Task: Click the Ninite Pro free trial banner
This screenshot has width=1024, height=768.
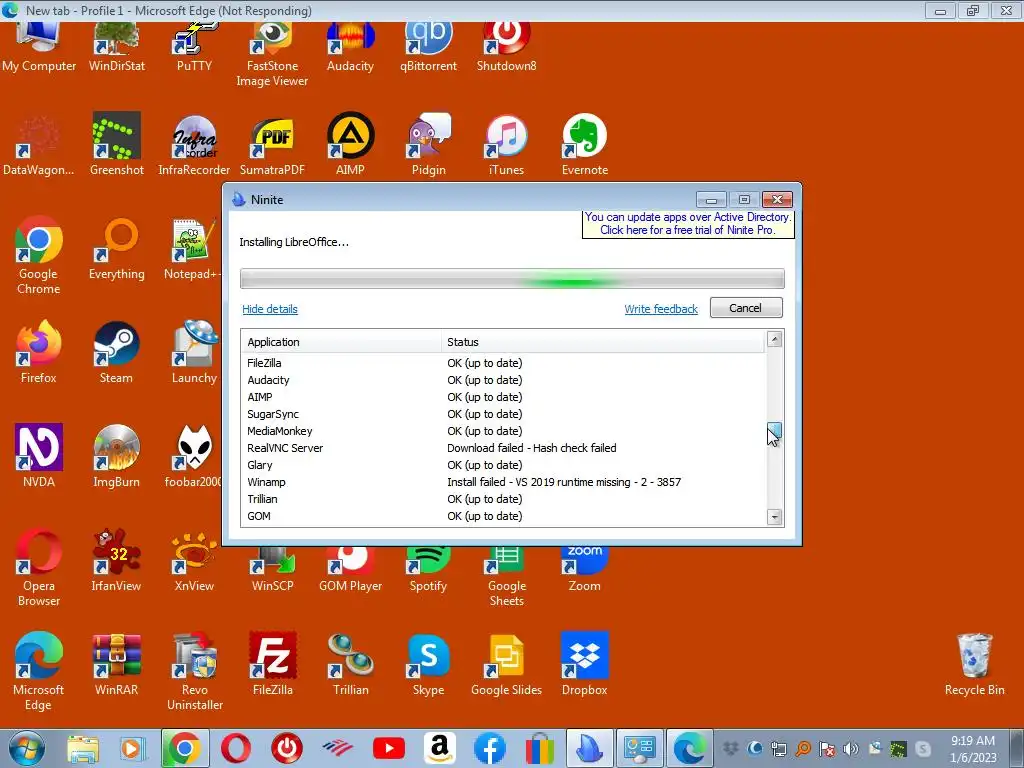Action: (688, 223)
